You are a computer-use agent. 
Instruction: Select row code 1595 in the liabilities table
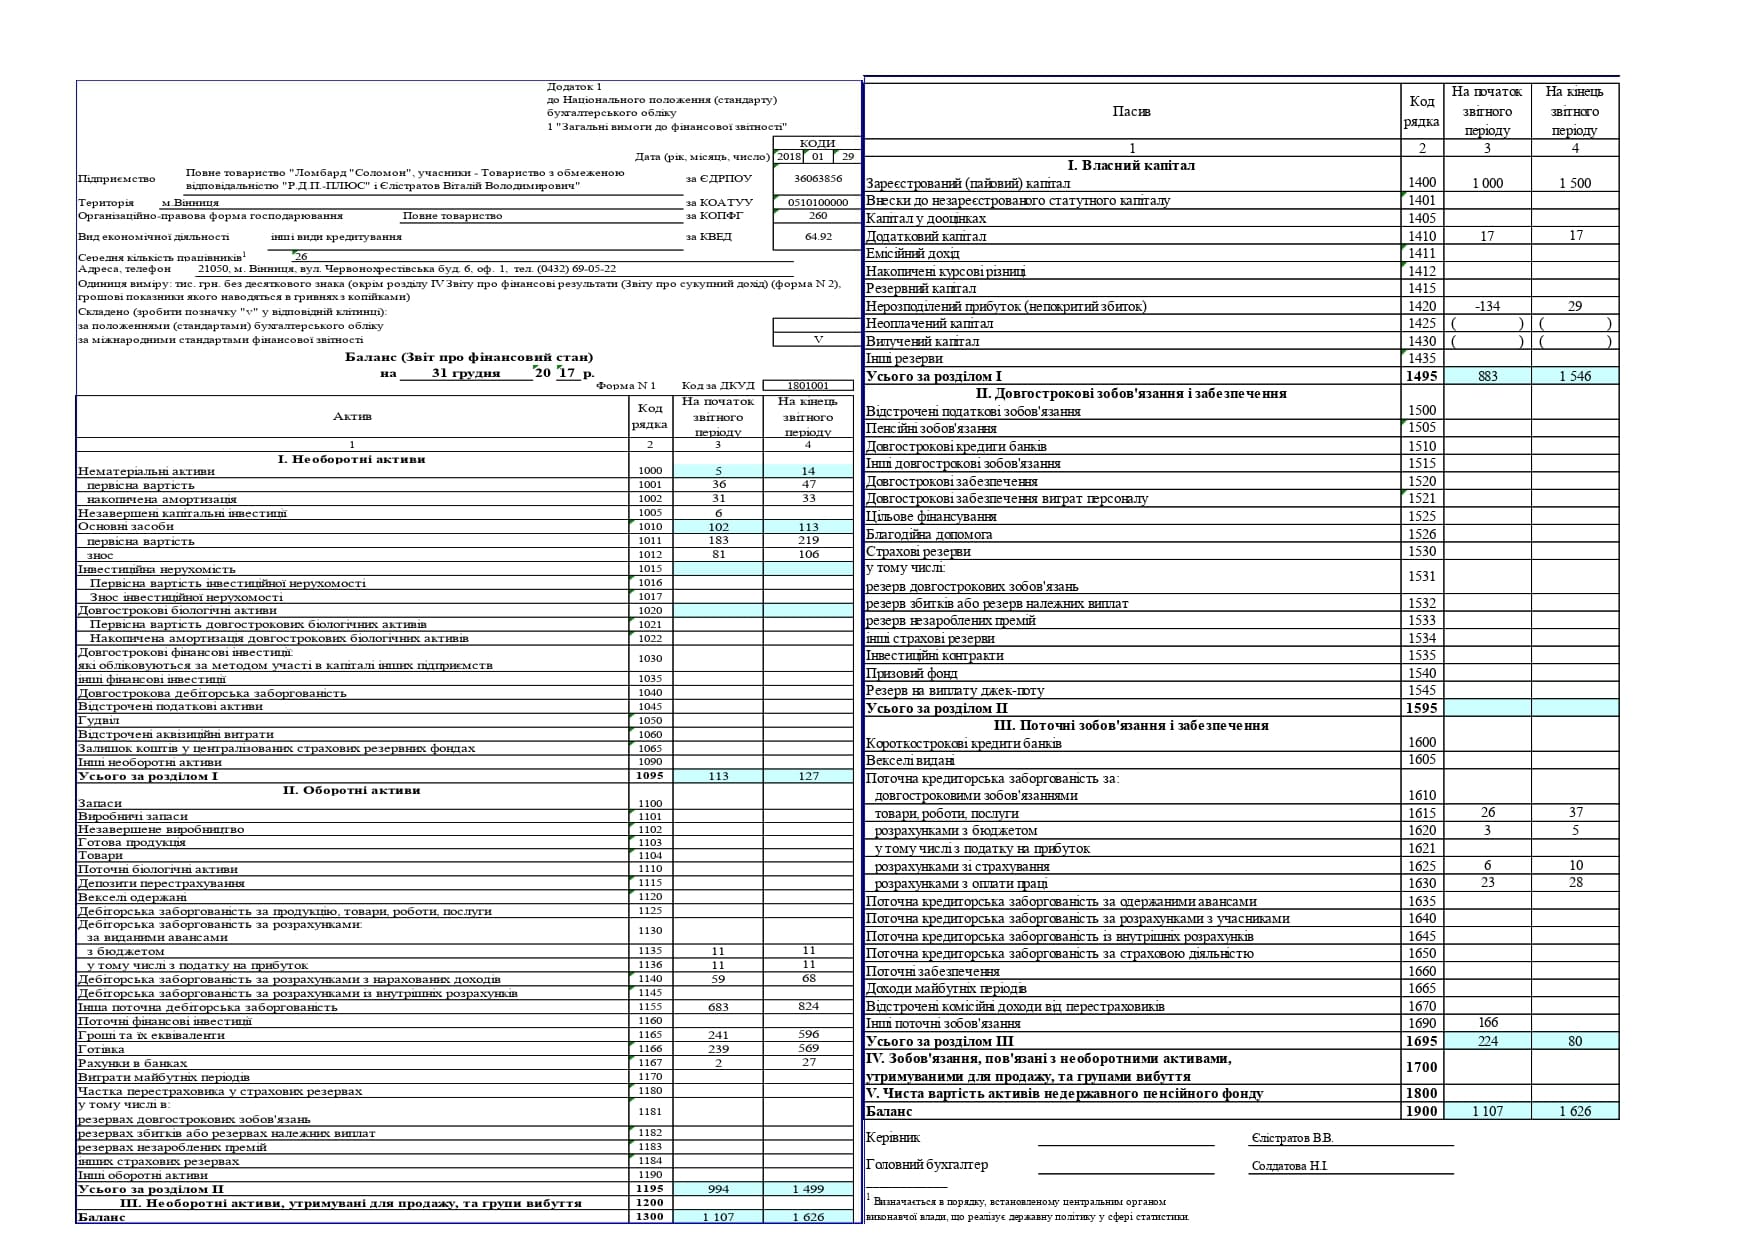1422,708
